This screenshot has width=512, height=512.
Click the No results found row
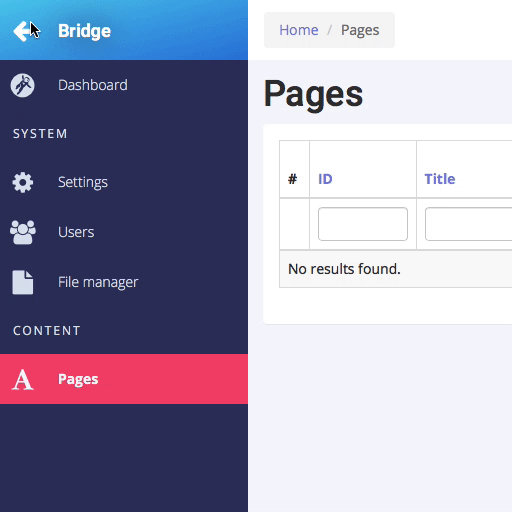(x=396, y=269)
